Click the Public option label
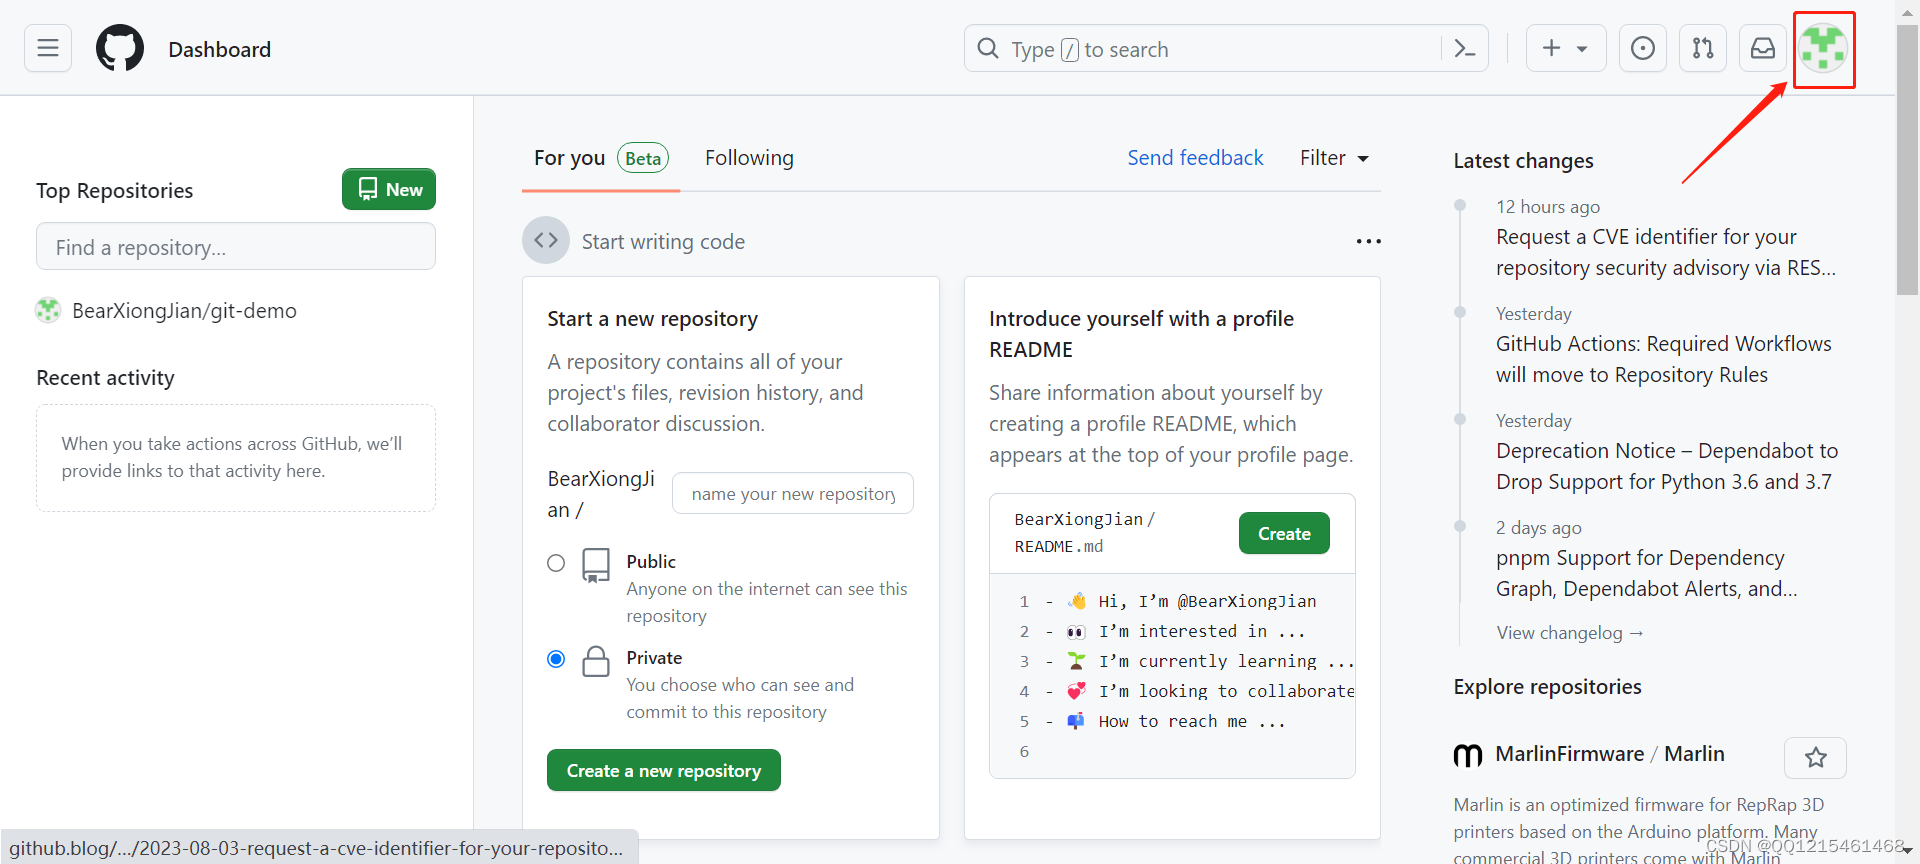 point(651,562)
